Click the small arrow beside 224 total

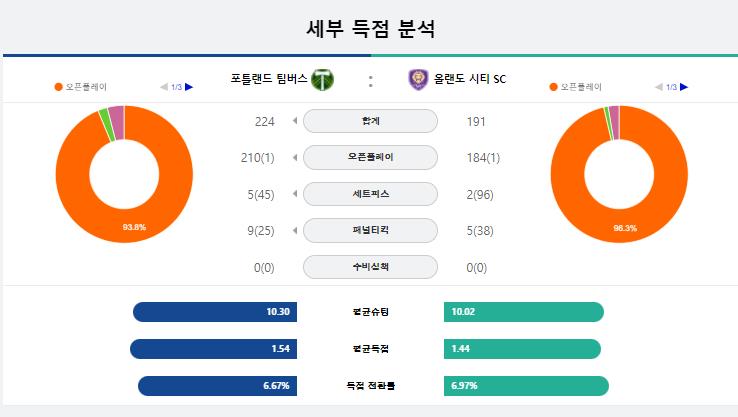(295, 121)
